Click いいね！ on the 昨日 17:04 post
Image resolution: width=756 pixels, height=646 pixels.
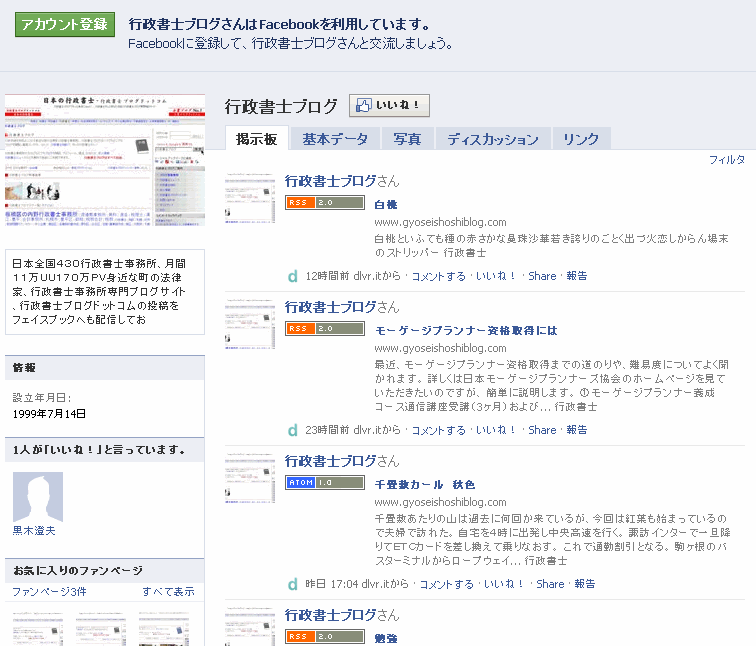point(503,584)
